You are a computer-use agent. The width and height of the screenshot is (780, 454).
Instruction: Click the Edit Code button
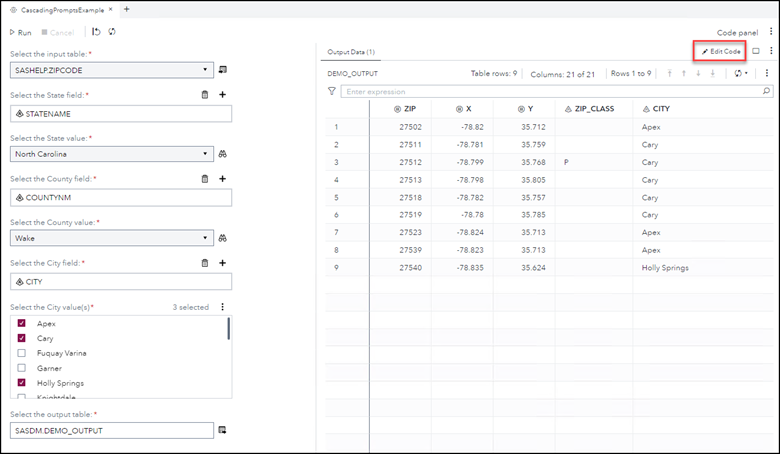pos(720,51)
